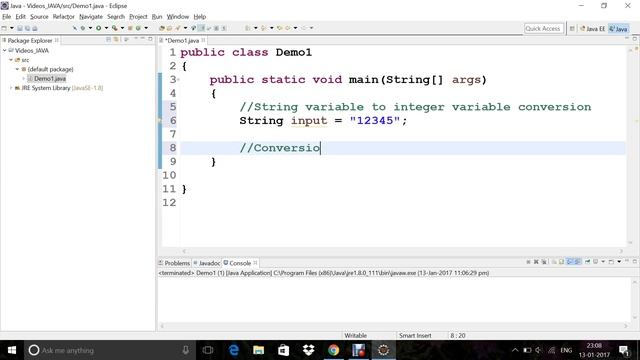Click the Remove Launch console icon
The height and width of the screenshot is (360, 640).
pos(536,262)
